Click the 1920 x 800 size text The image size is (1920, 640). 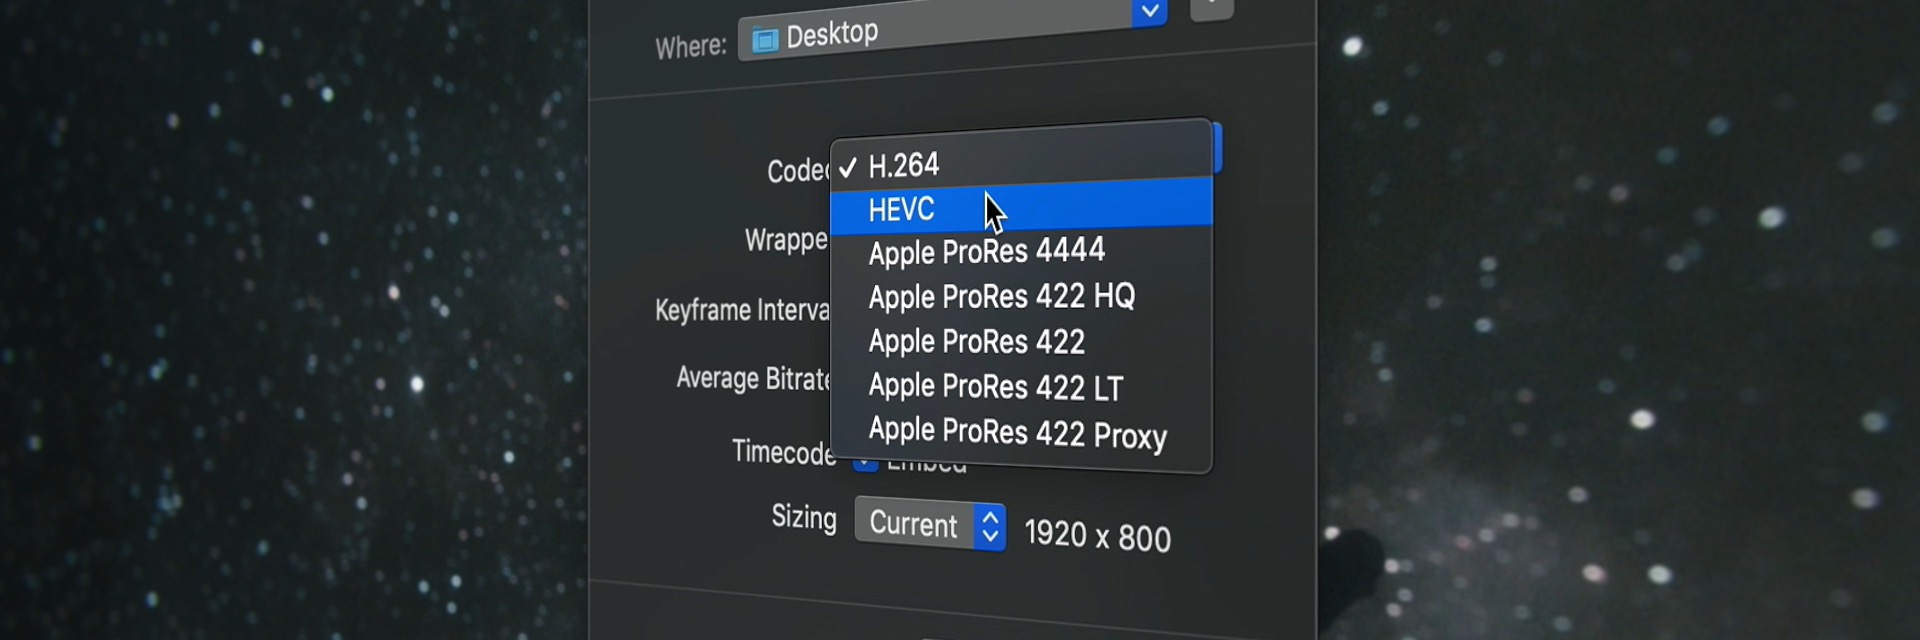click(1097, 535)
